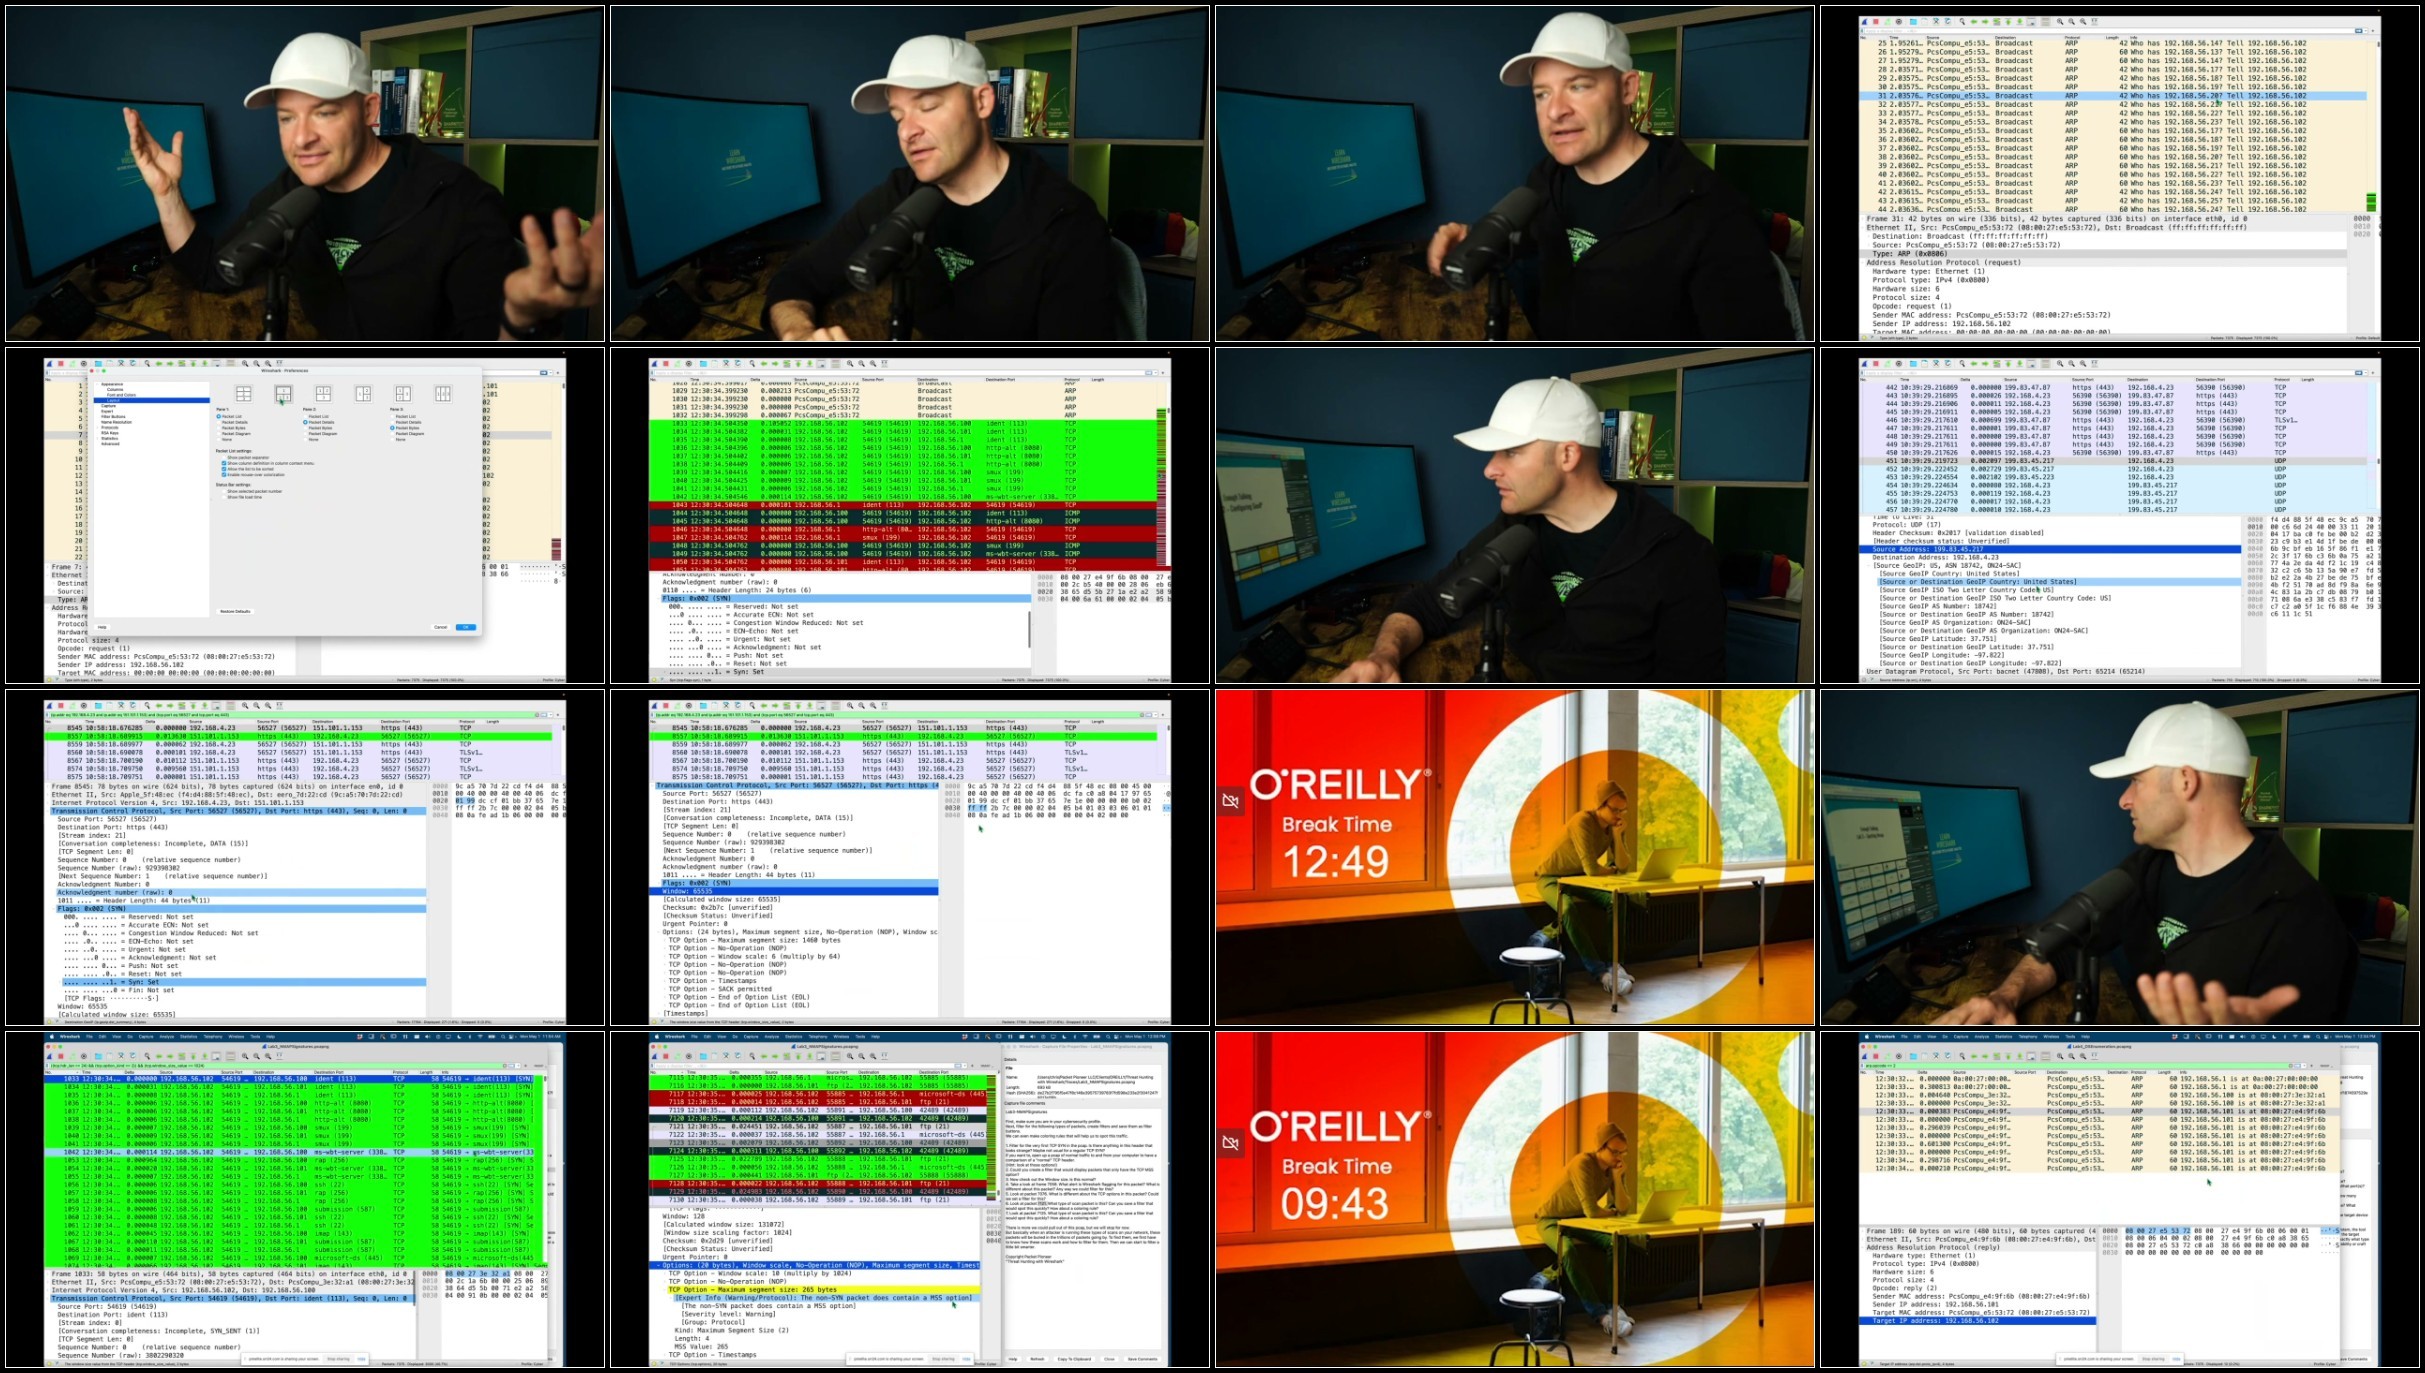Enable the 'Show packet separator' checkbox
2425x1373 pixels.
point(223,458)
